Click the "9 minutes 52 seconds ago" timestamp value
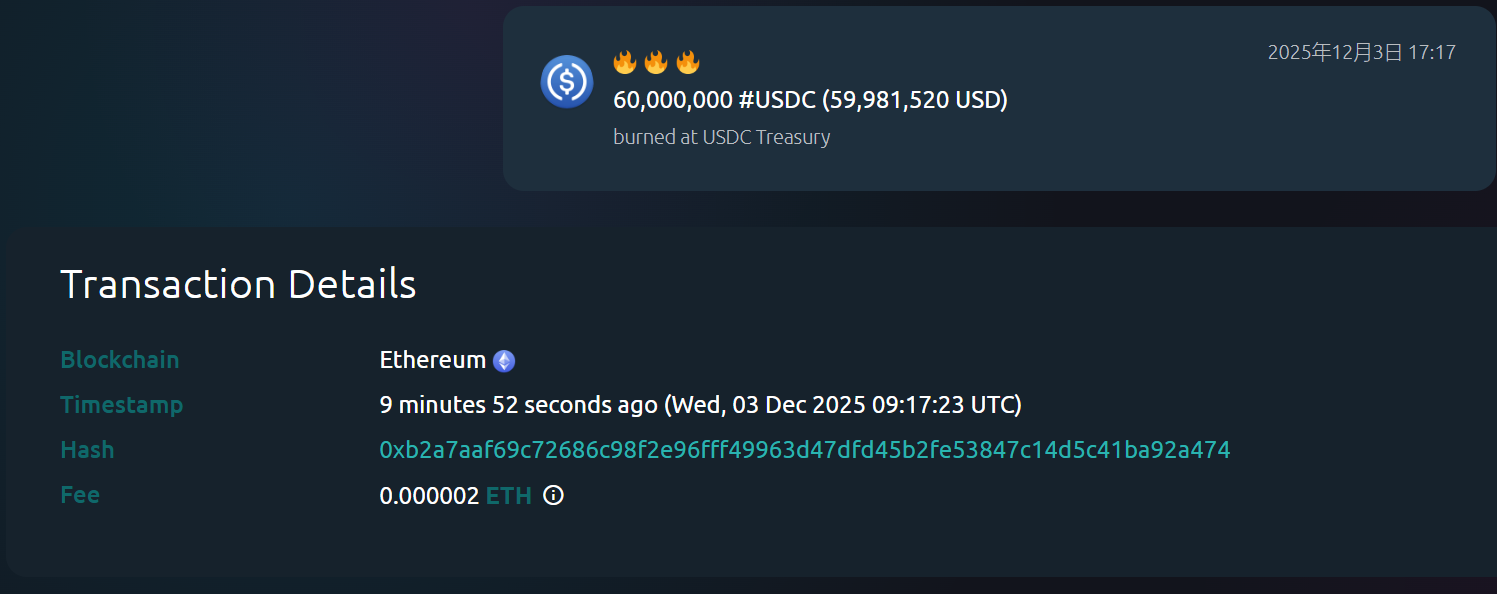The height and width of the screenshot is (594, 1497). (x=518, y=405)
